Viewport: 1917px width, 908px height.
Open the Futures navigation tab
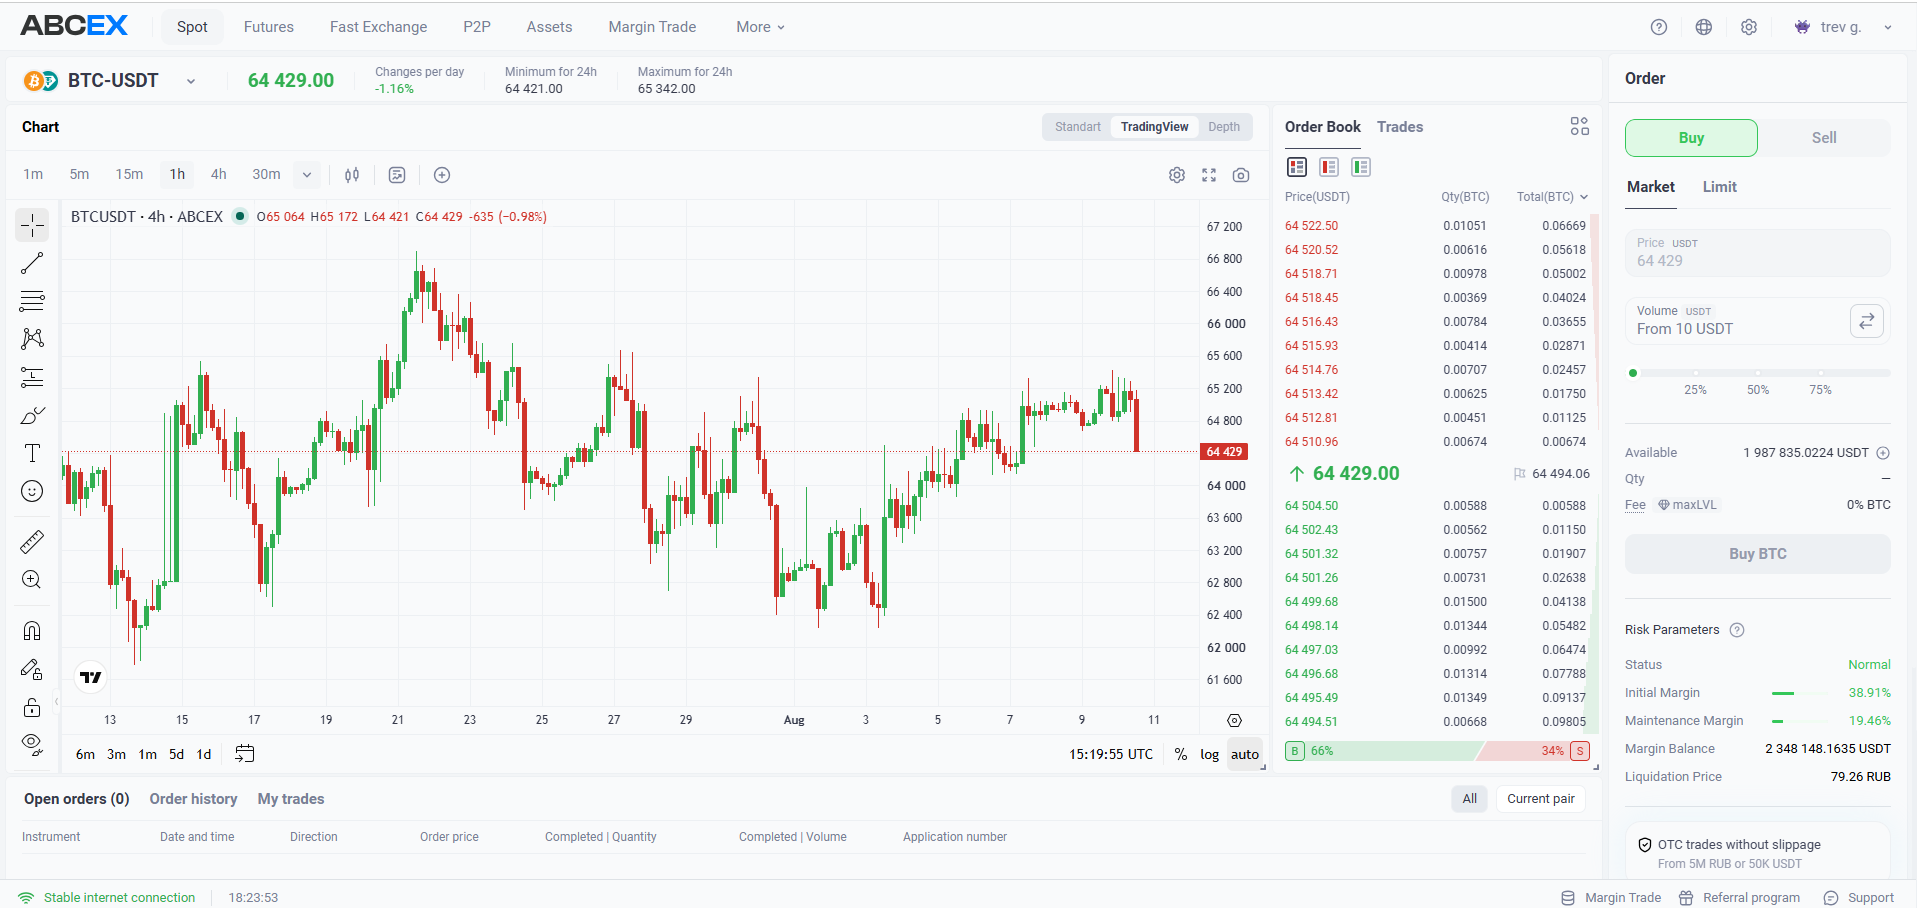point(269,27)
